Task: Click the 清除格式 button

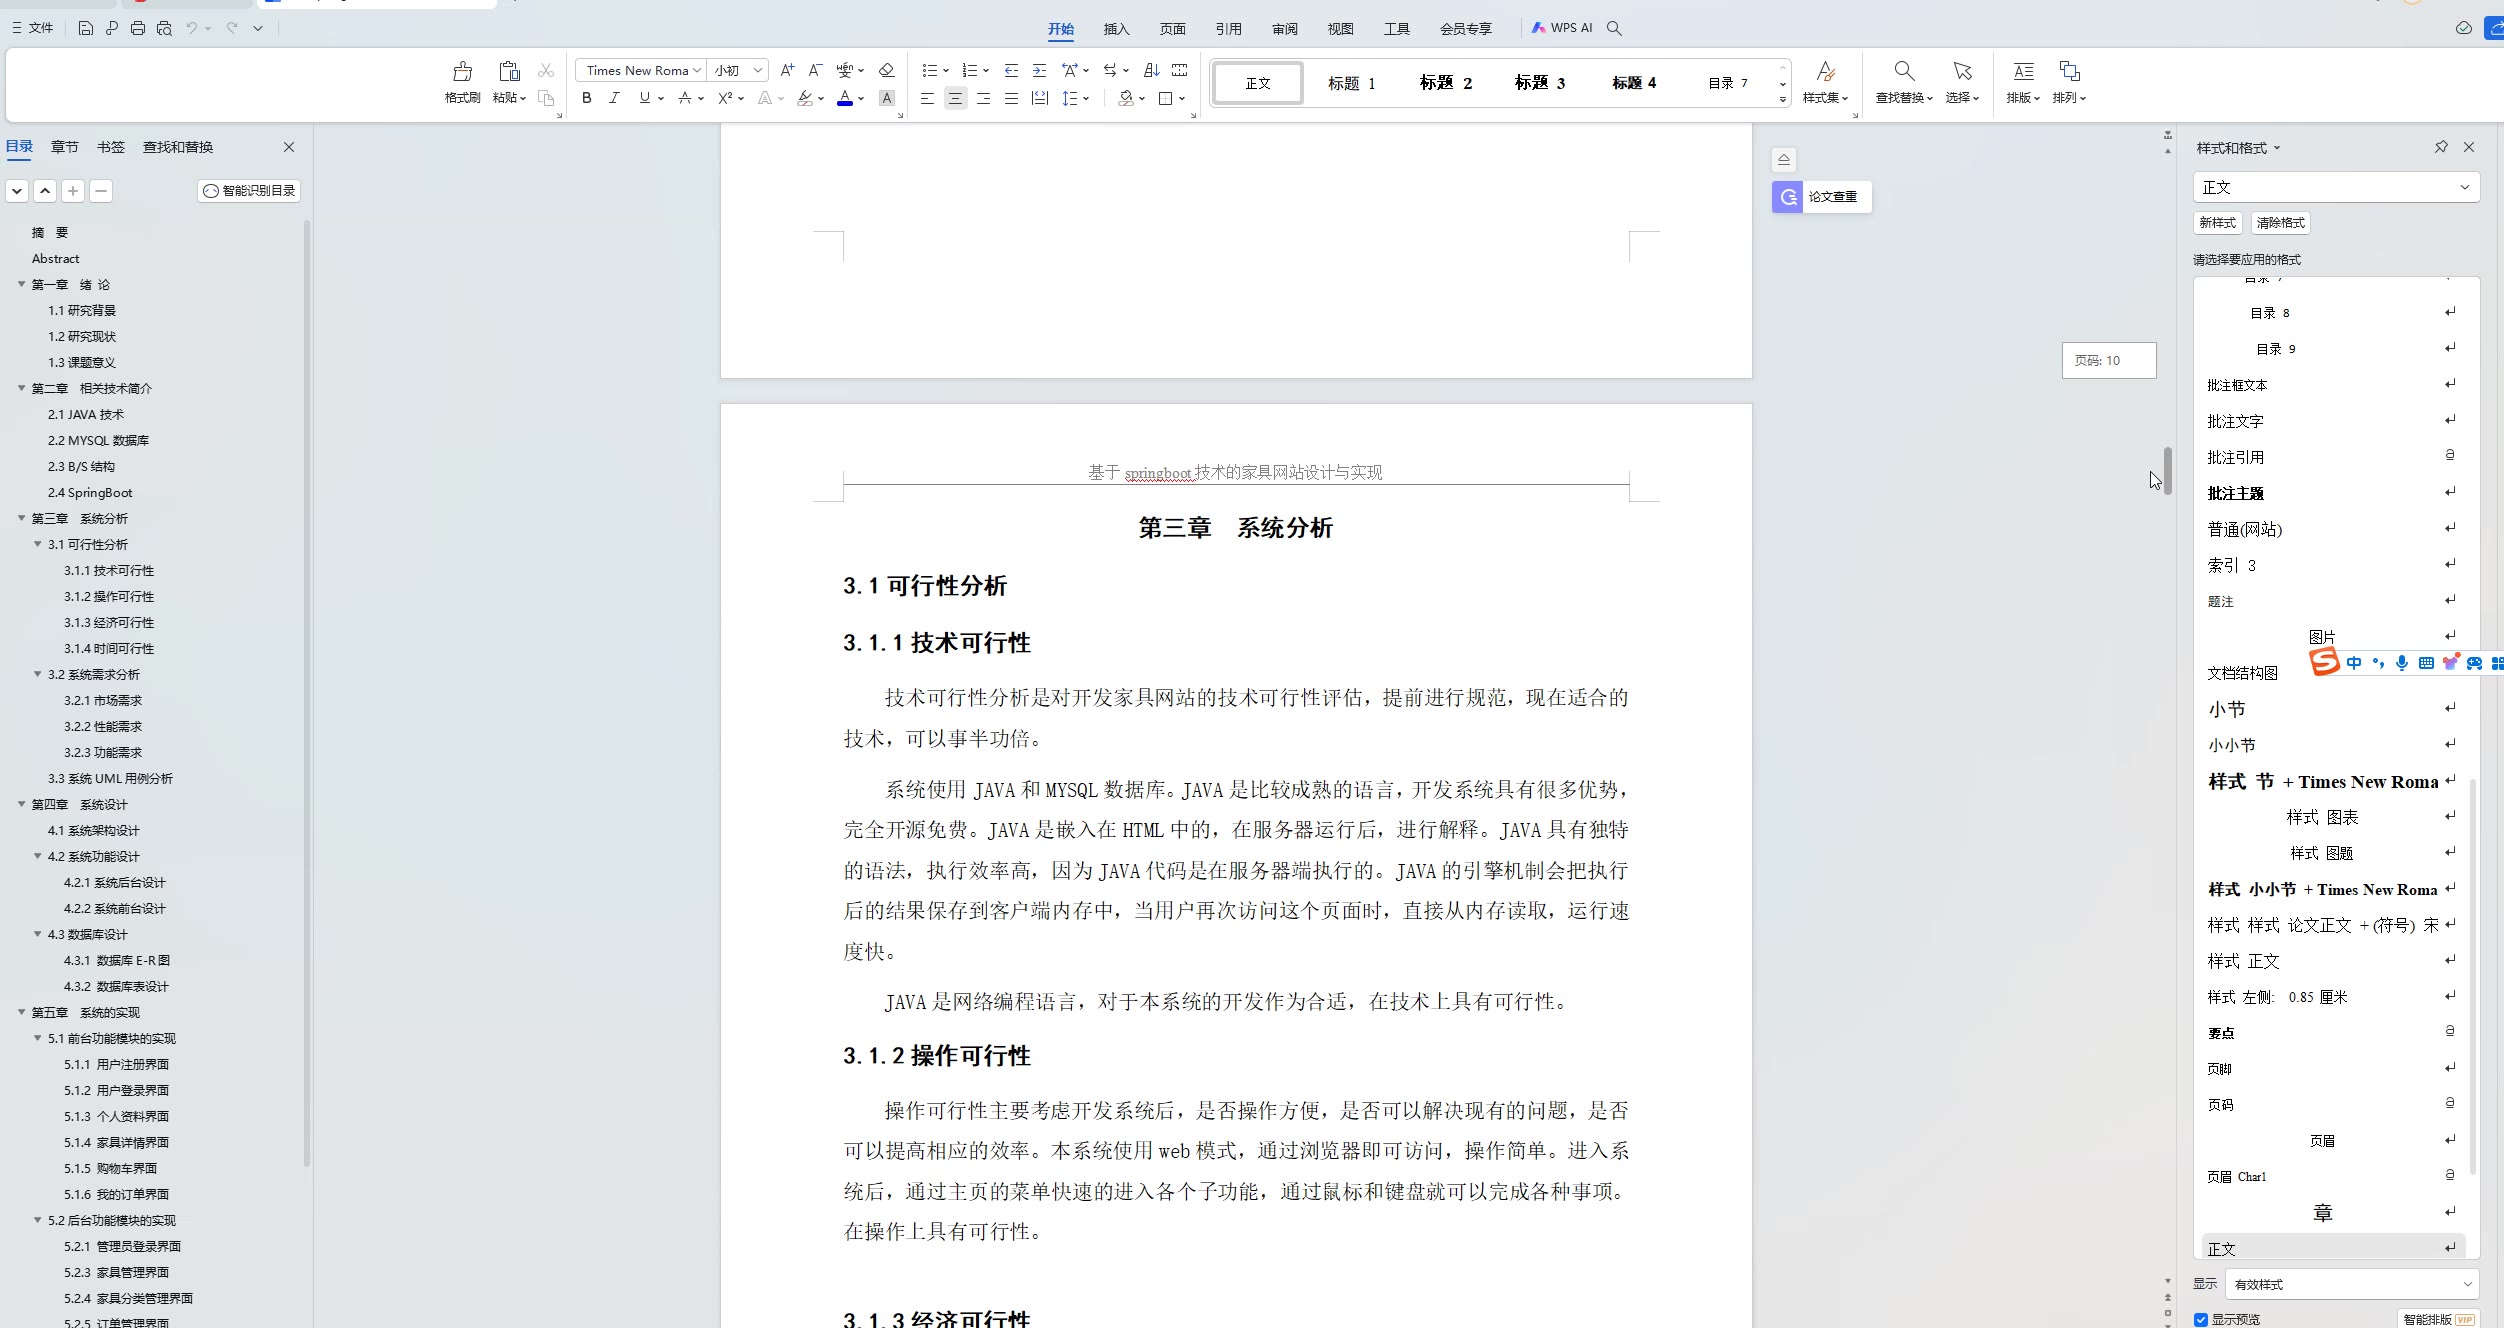Action: [2280, 223]
